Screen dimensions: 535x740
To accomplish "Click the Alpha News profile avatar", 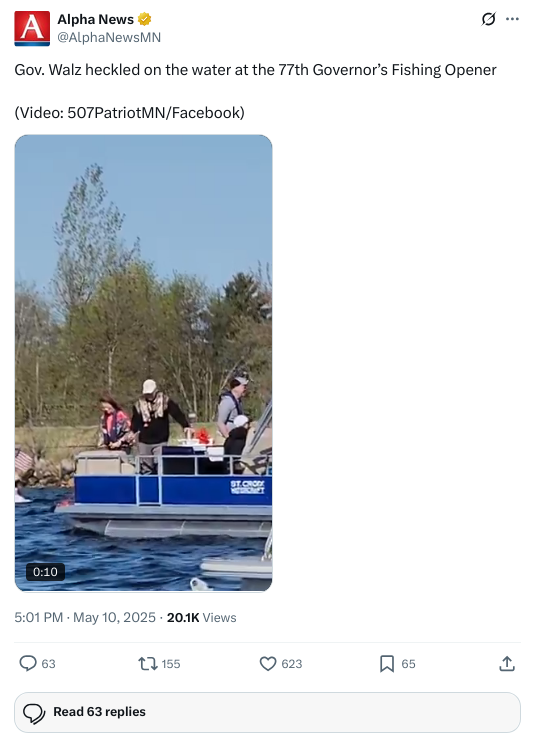I will pos(32,28).
